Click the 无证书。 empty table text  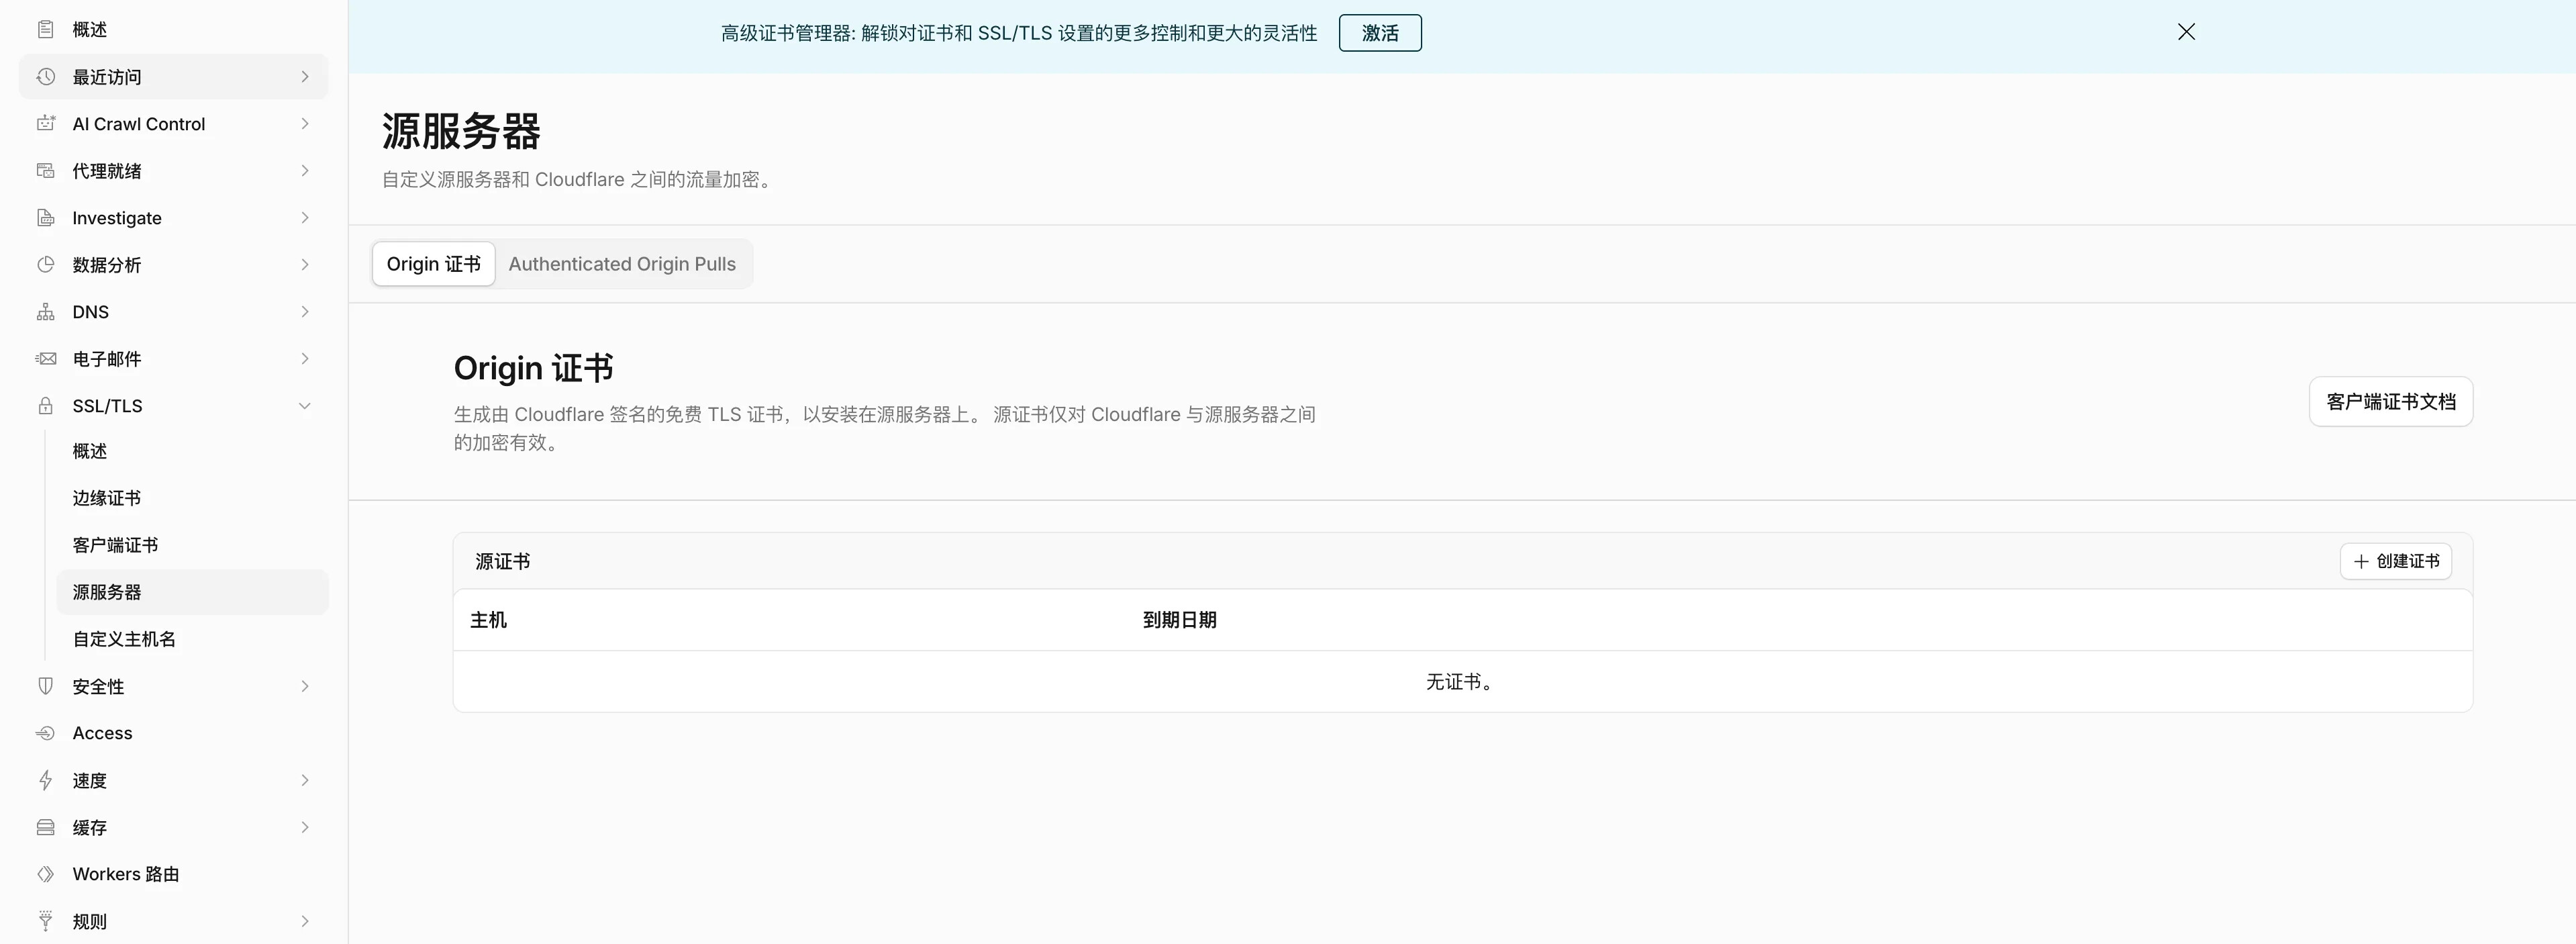click(x=1461, y=682)
